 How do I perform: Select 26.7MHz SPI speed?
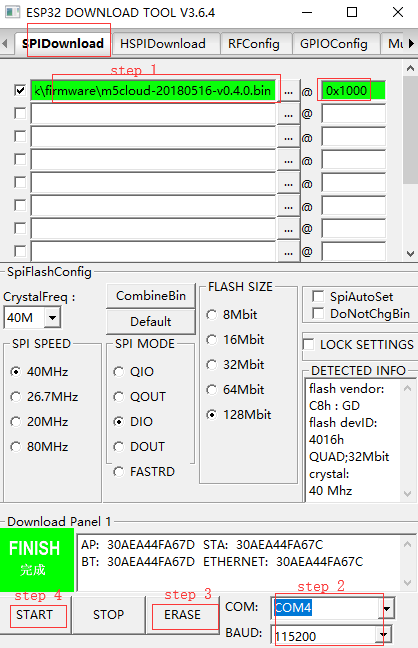[16, 397]
